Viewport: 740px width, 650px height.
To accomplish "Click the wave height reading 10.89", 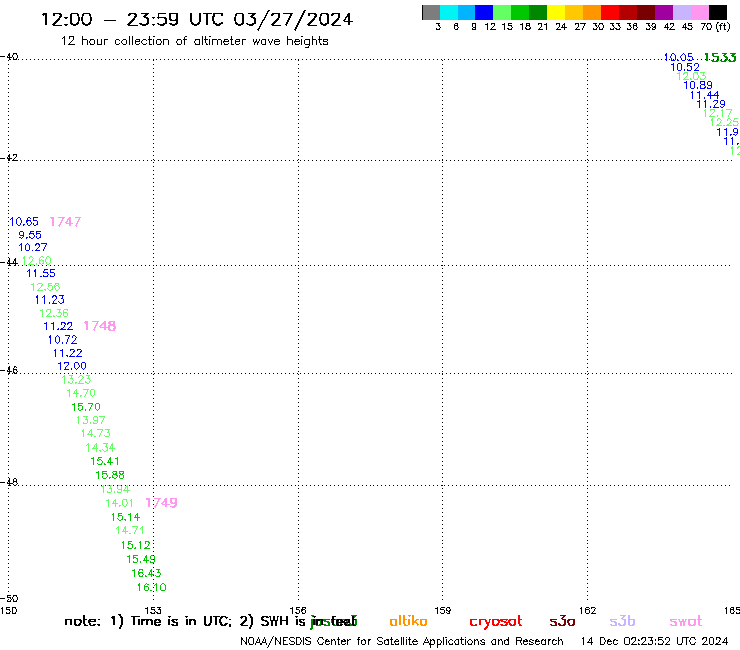I will [698, 85].
